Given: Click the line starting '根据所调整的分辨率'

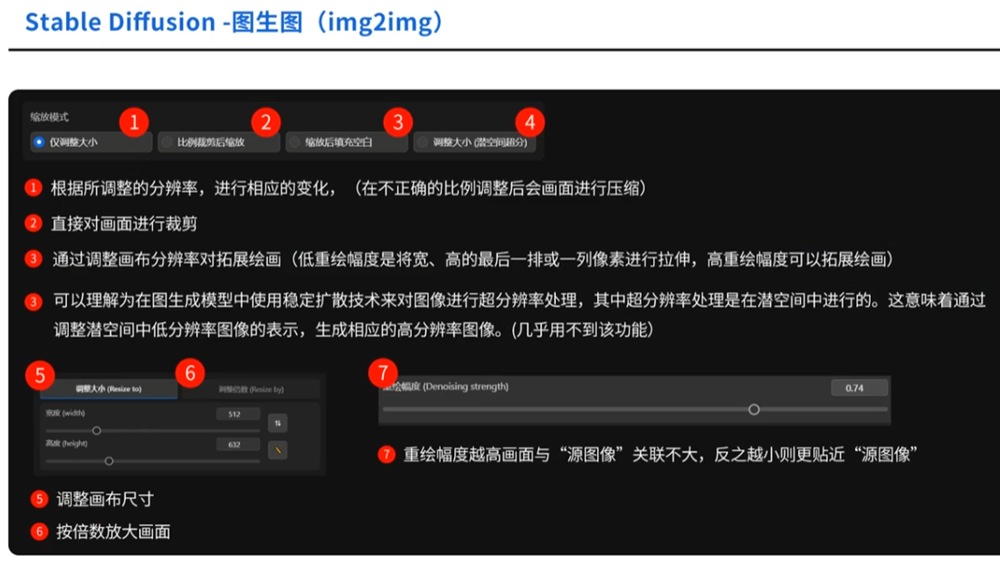Looking at the screenshot, I should coord(349,189).
